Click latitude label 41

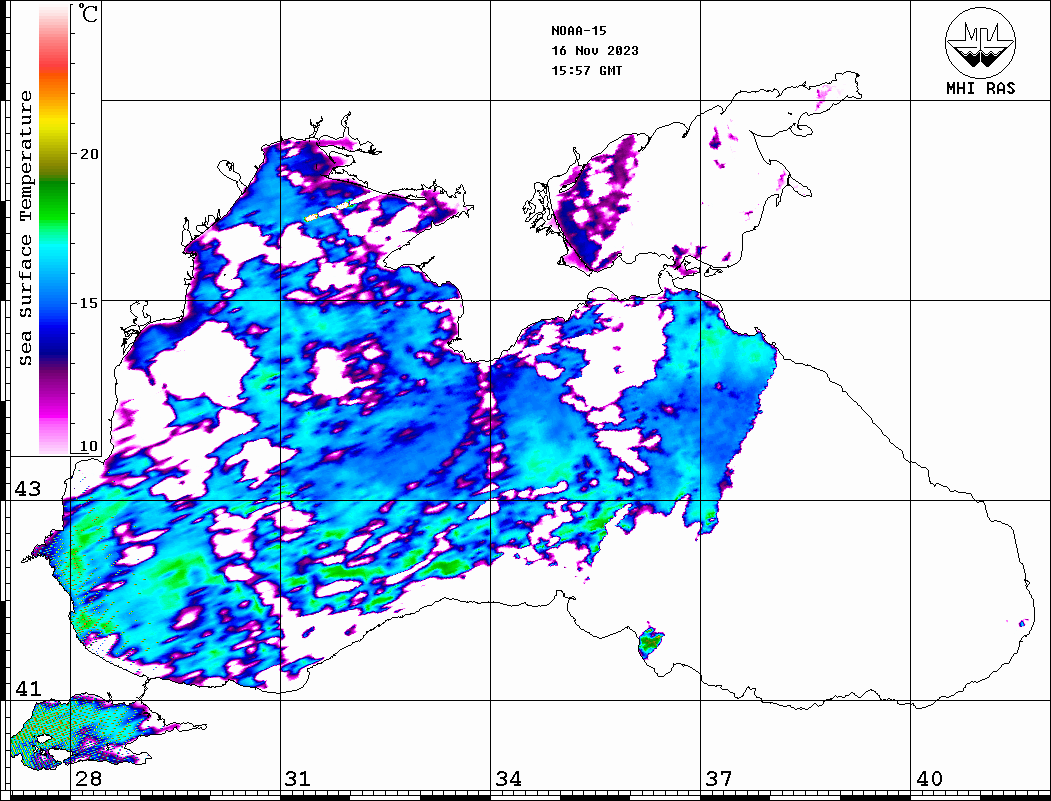(x=27, y=688)
